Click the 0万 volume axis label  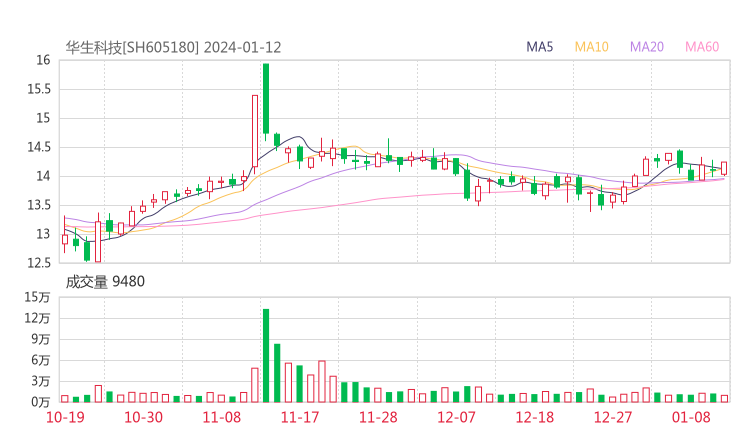click(41, 402)
